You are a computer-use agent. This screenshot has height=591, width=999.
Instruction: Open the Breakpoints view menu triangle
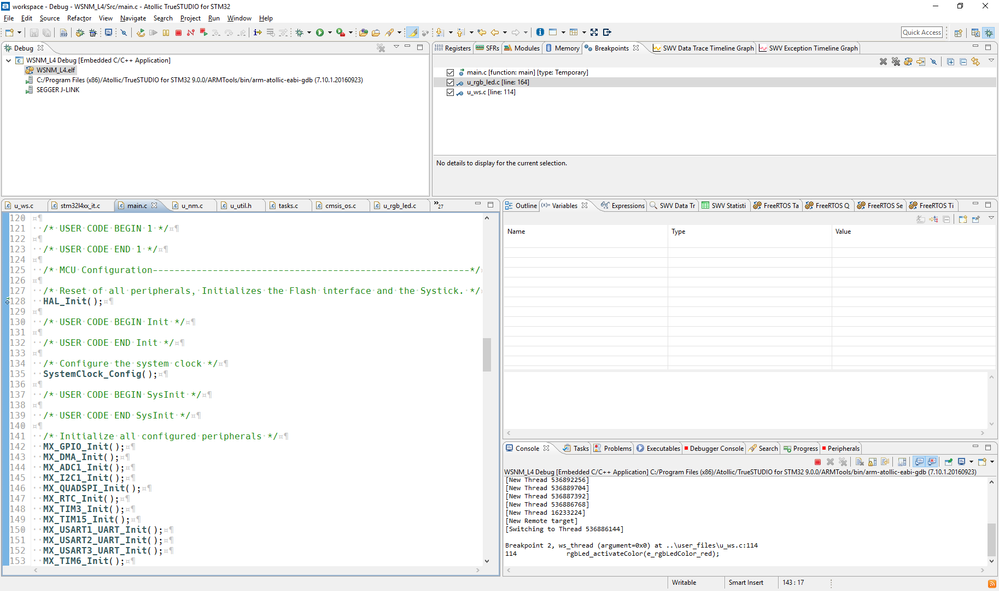pyautogui.click(x=991, y=61)
